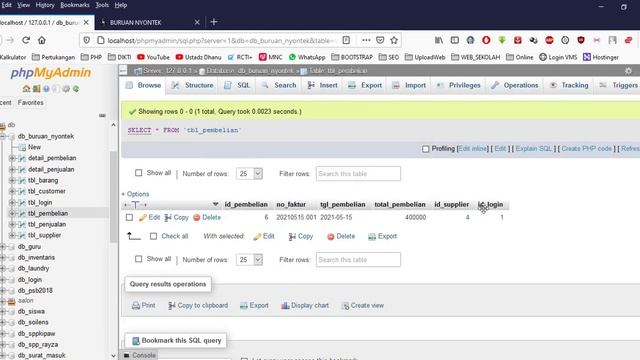The height and width of the screenshot is (360, 640).
Task: Open the page actions three-dot menu
Action: tap(366, 40)
